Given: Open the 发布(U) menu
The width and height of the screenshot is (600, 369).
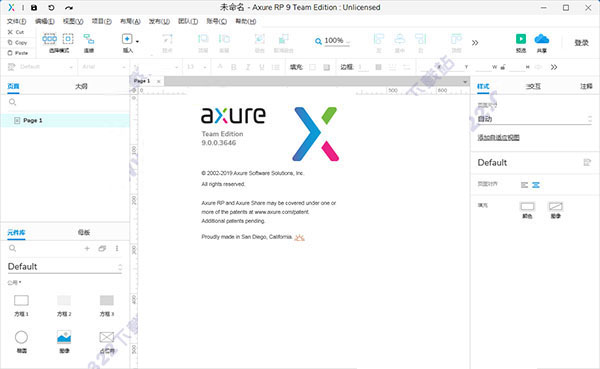Looking at the screenshot, I should coord(159,21).
